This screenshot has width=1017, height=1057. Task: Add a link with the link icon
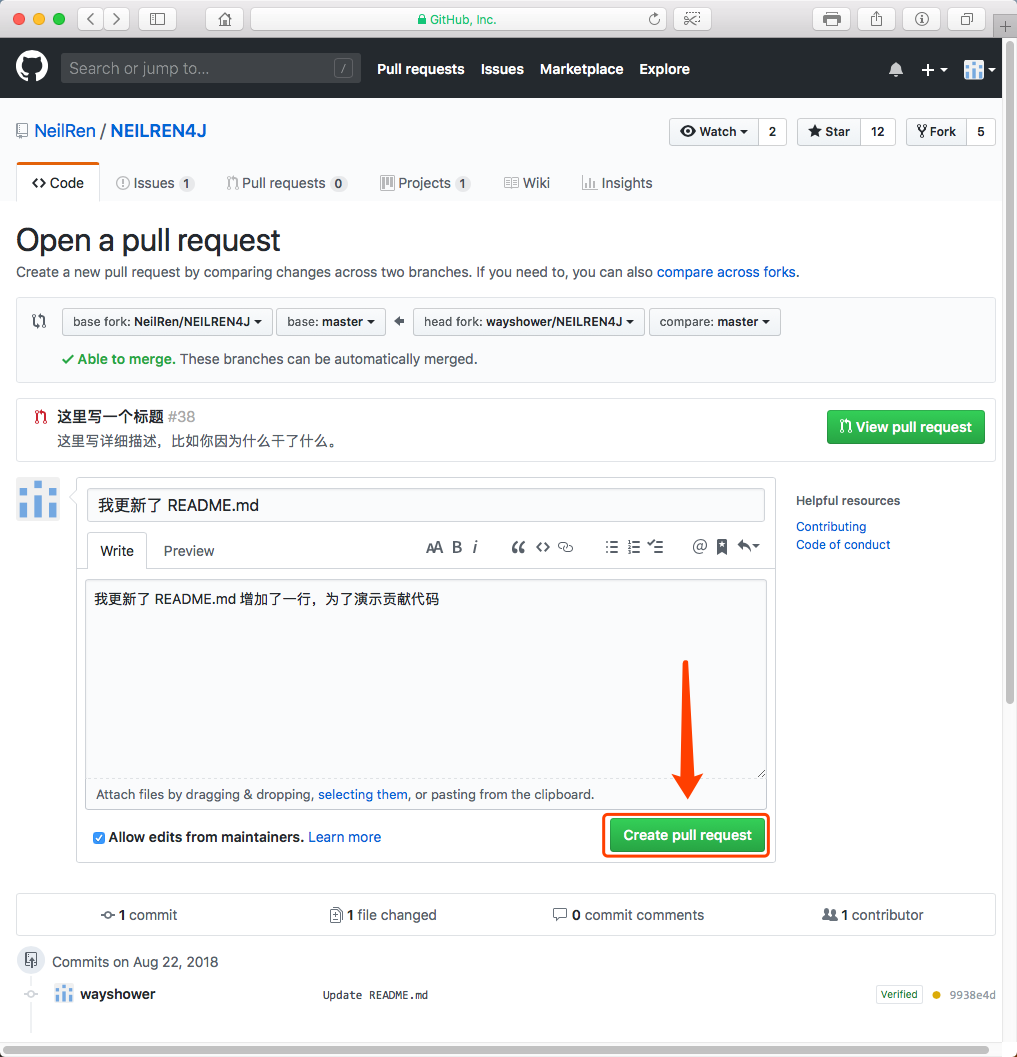tap(566, 547)
